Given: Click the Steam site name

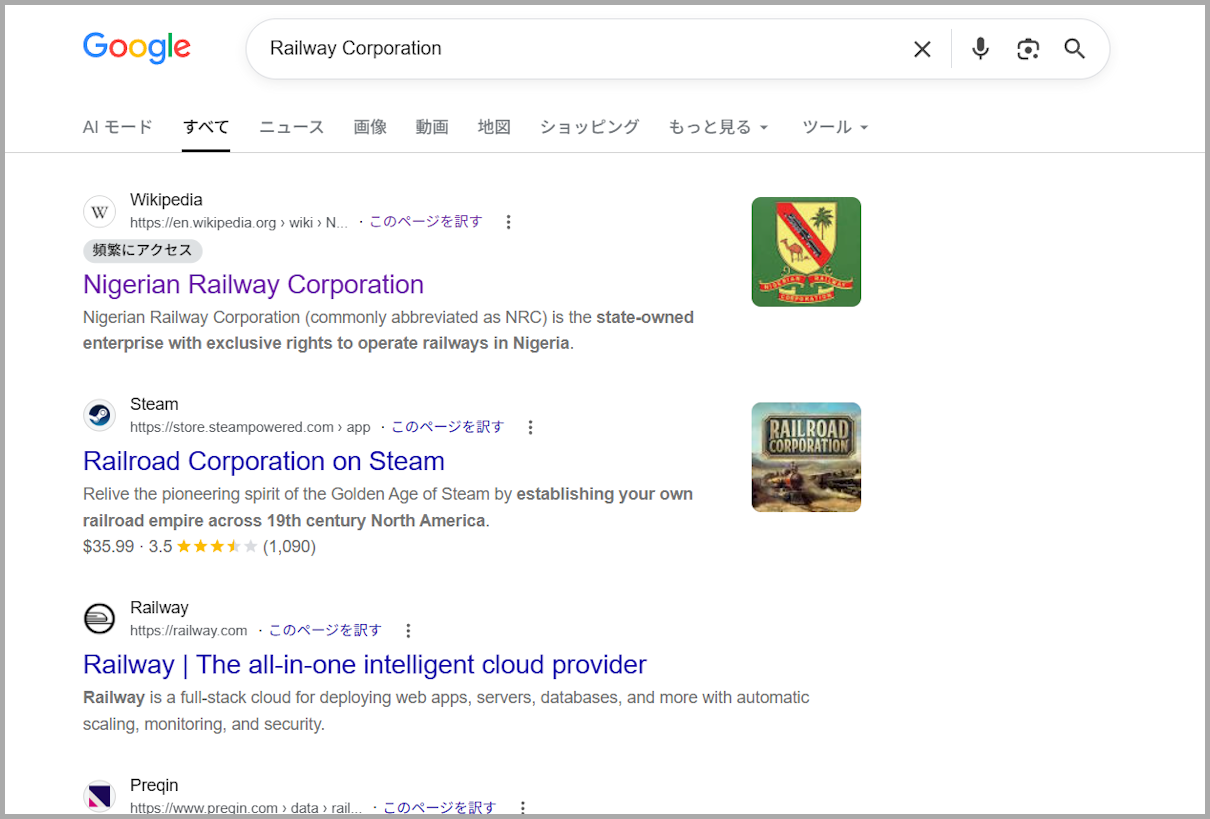Looking at the screenshot, I should pyautogui.click(x=154, y=404).
